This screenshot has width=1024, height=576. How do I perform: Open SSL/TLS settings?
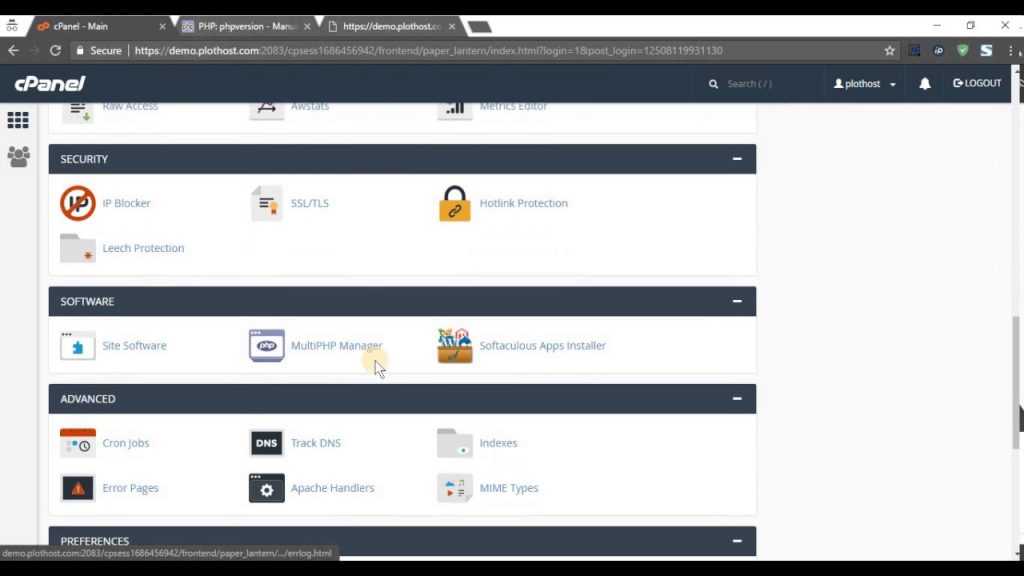click(x=308, y=203)
